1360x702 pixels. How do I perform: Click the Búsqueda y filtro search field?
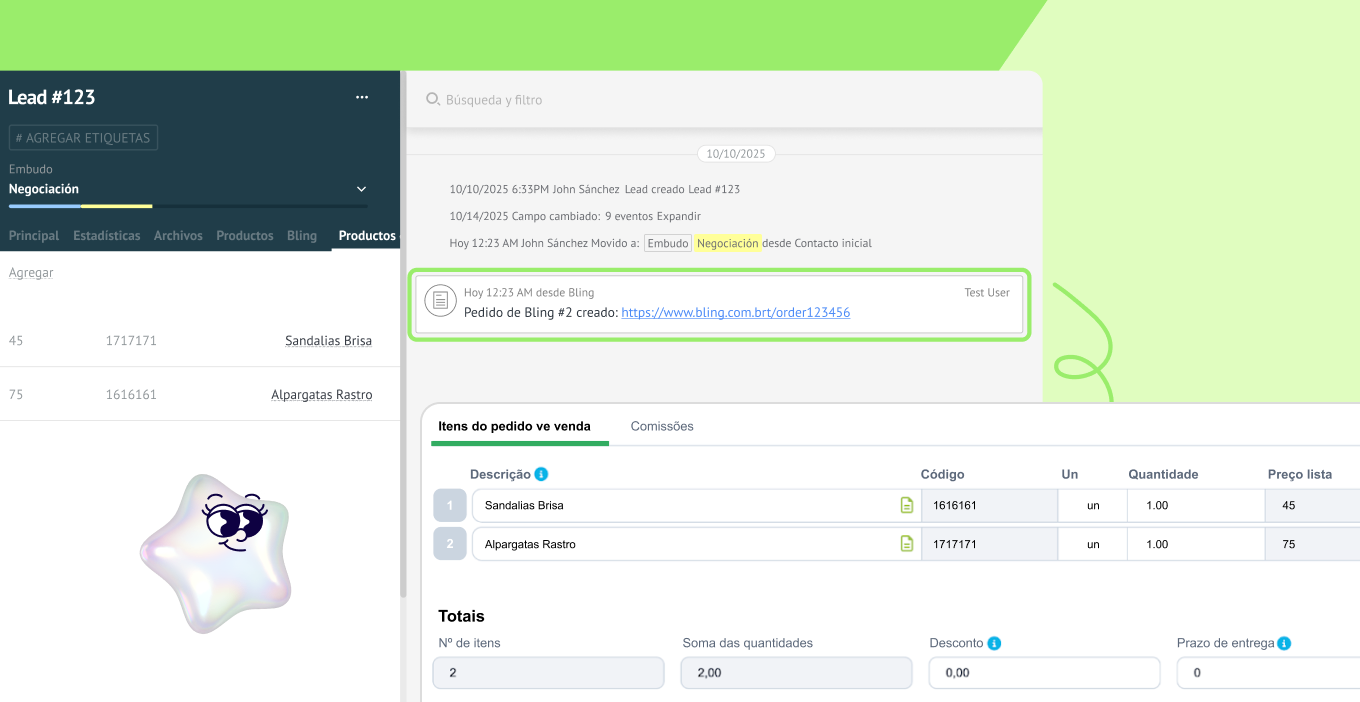[720, 100]
